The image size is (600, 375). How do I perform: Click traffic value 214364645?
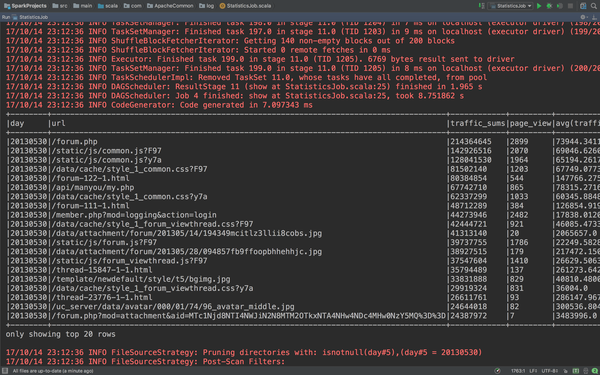pos(471,142)
